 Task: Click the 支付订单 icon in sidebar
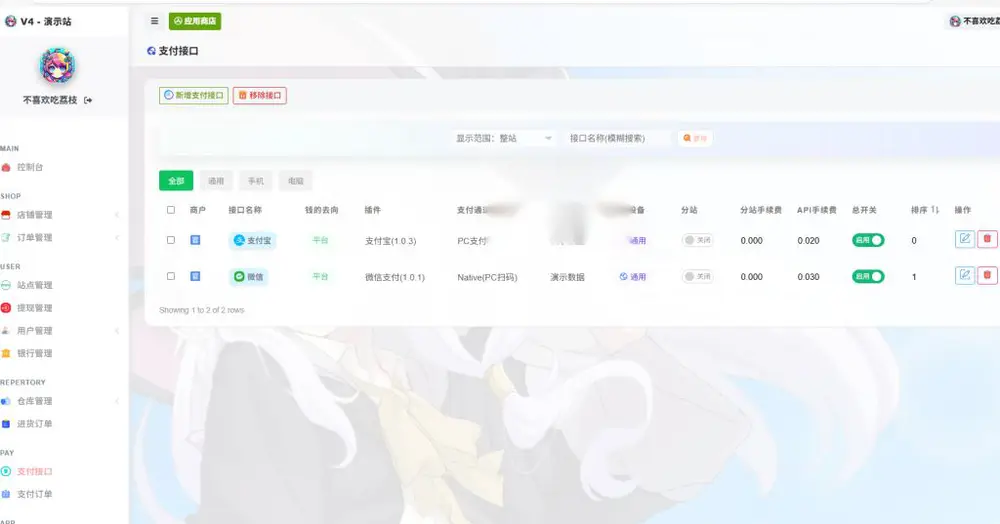(x=6, y=493)
